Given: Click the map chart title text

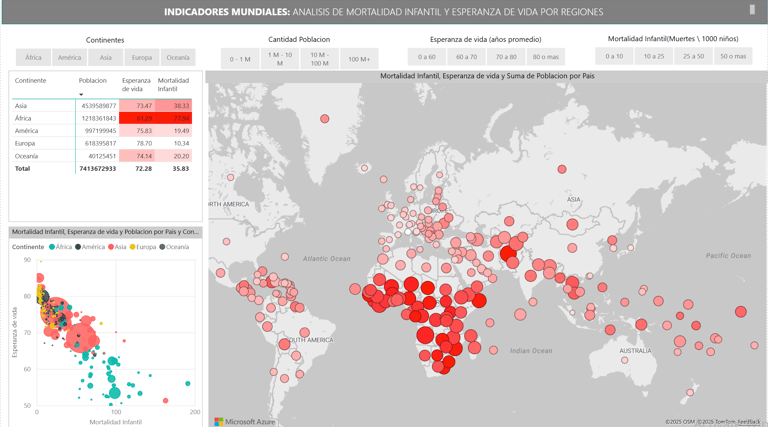Looking at the screenshot, I should [487, 76].
